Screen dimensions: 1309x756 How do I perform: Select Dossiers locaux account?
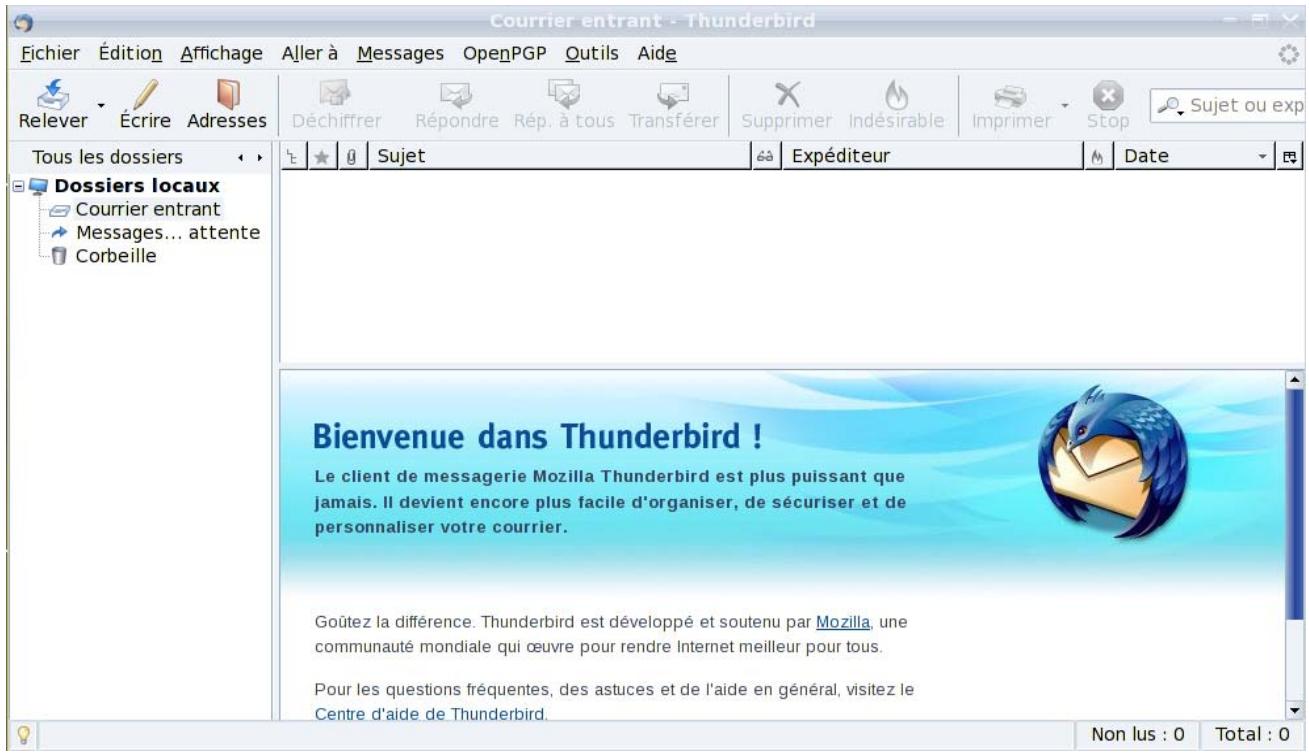pyautogui.click(x=136, y=186)
